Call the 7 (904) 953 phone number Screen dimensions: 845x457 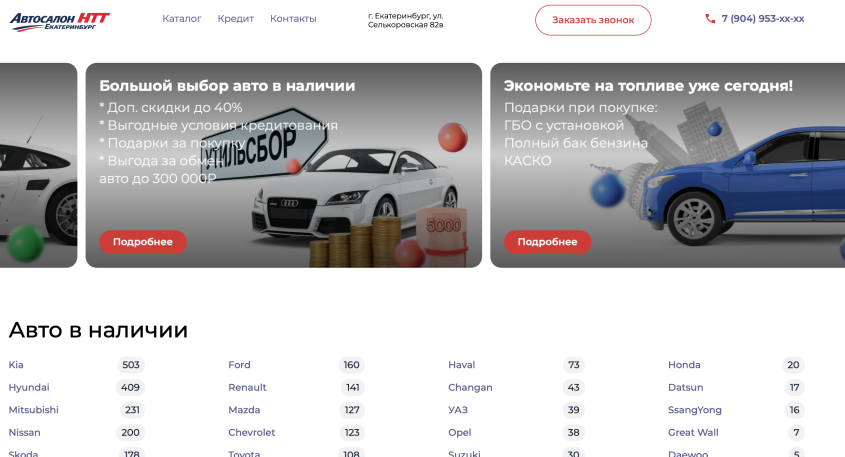[x=763, y=19]
